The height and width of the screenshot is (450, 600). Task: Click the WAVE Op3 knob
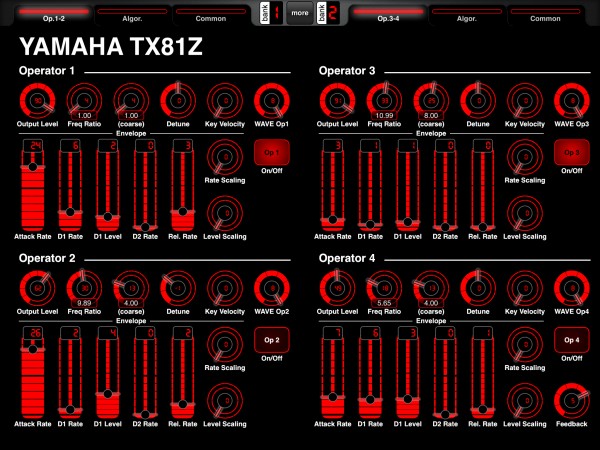[x=572, y=101]
